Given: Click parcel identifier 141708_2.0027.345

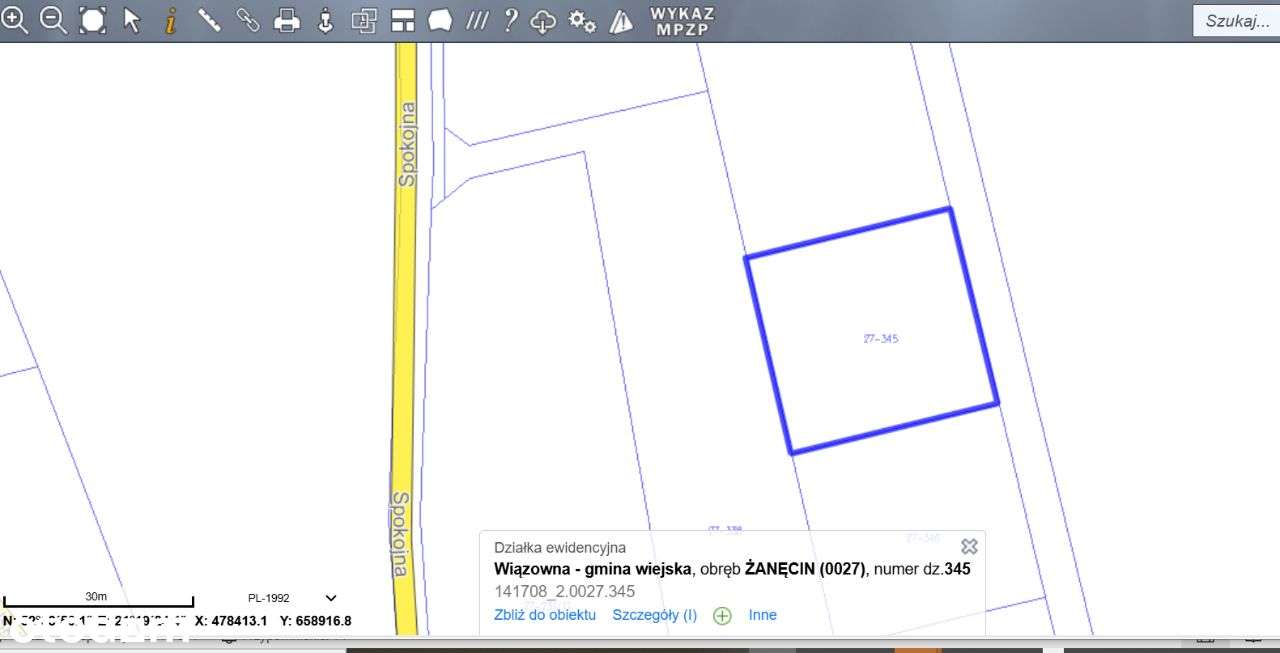Looking at the screenshot, I should pyautogui.click(x=564, y=591).
